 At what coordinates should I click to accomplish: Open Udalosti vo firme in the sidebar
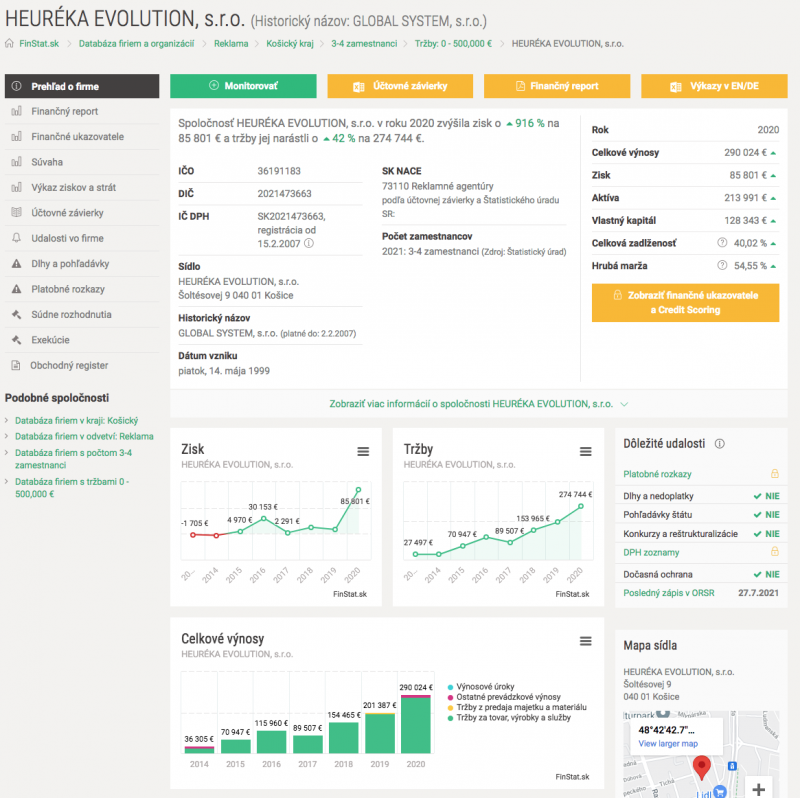pos(82,238)
